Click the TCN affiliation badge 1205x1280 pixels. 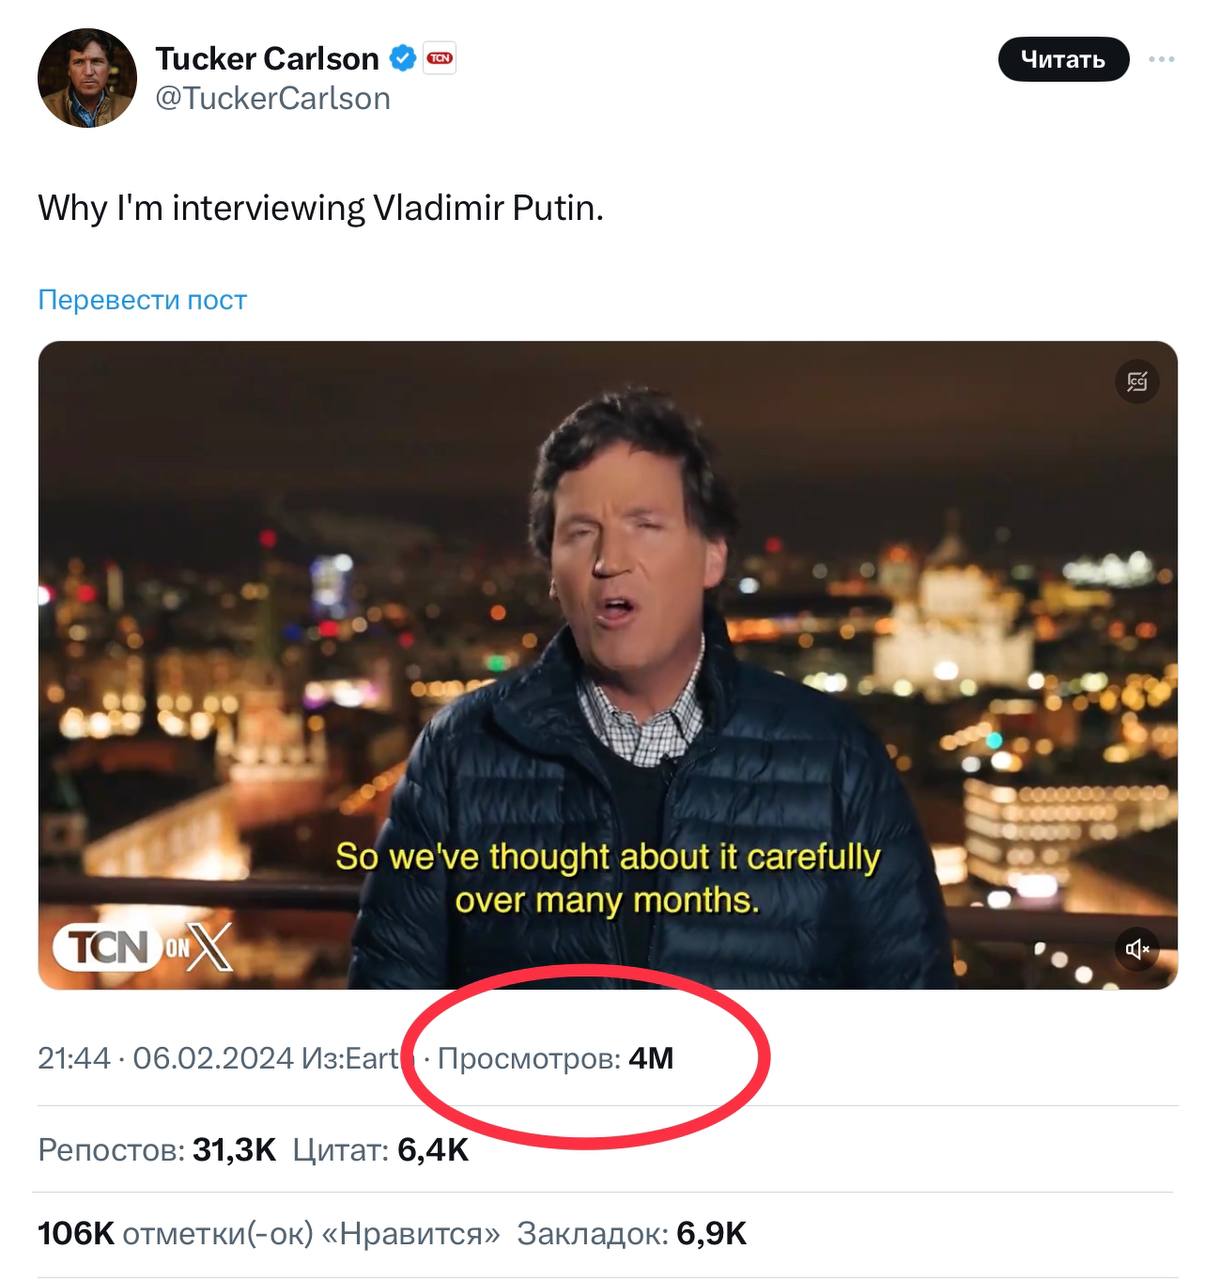[440, 59]
